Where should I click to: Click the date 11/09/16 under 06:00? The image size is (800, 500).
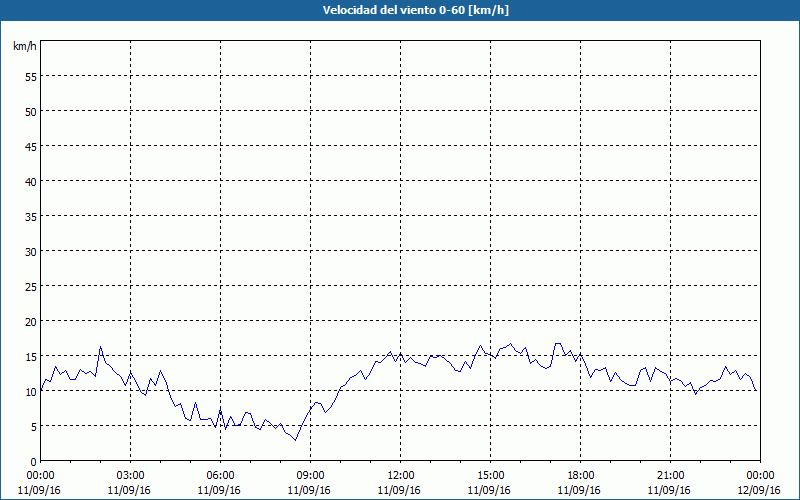(x=219, y=490)
